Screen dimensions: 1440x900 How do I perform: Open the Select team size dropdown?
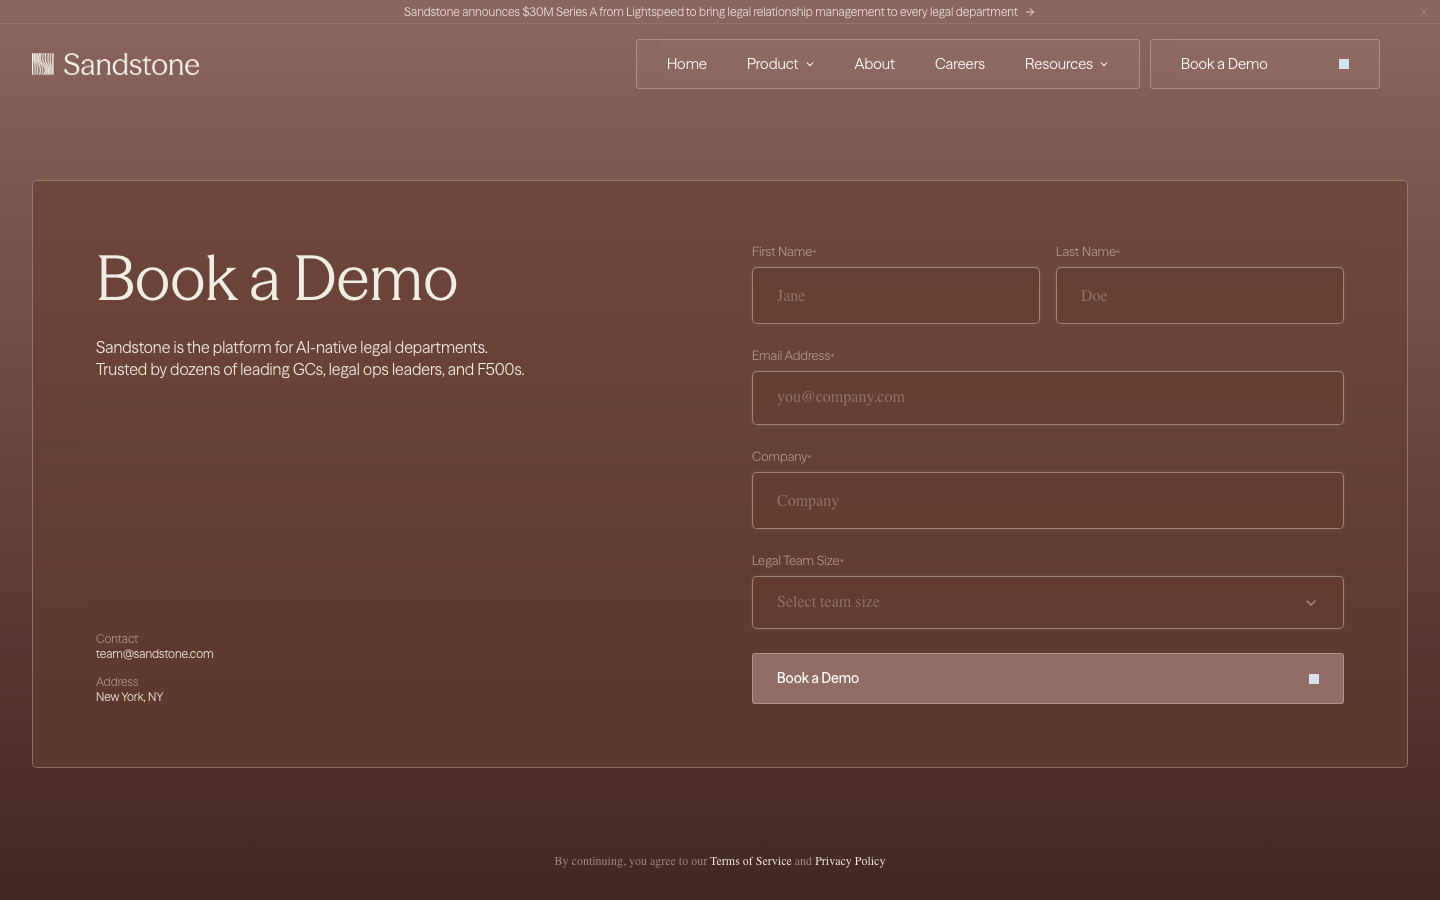point(1047,602)
